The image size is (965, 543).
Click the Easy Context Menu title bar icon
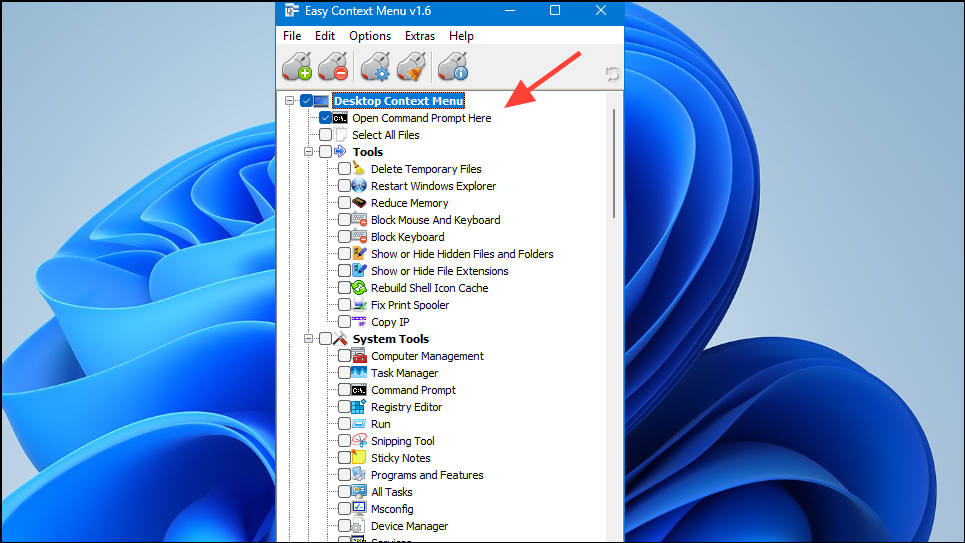point(291,10)
